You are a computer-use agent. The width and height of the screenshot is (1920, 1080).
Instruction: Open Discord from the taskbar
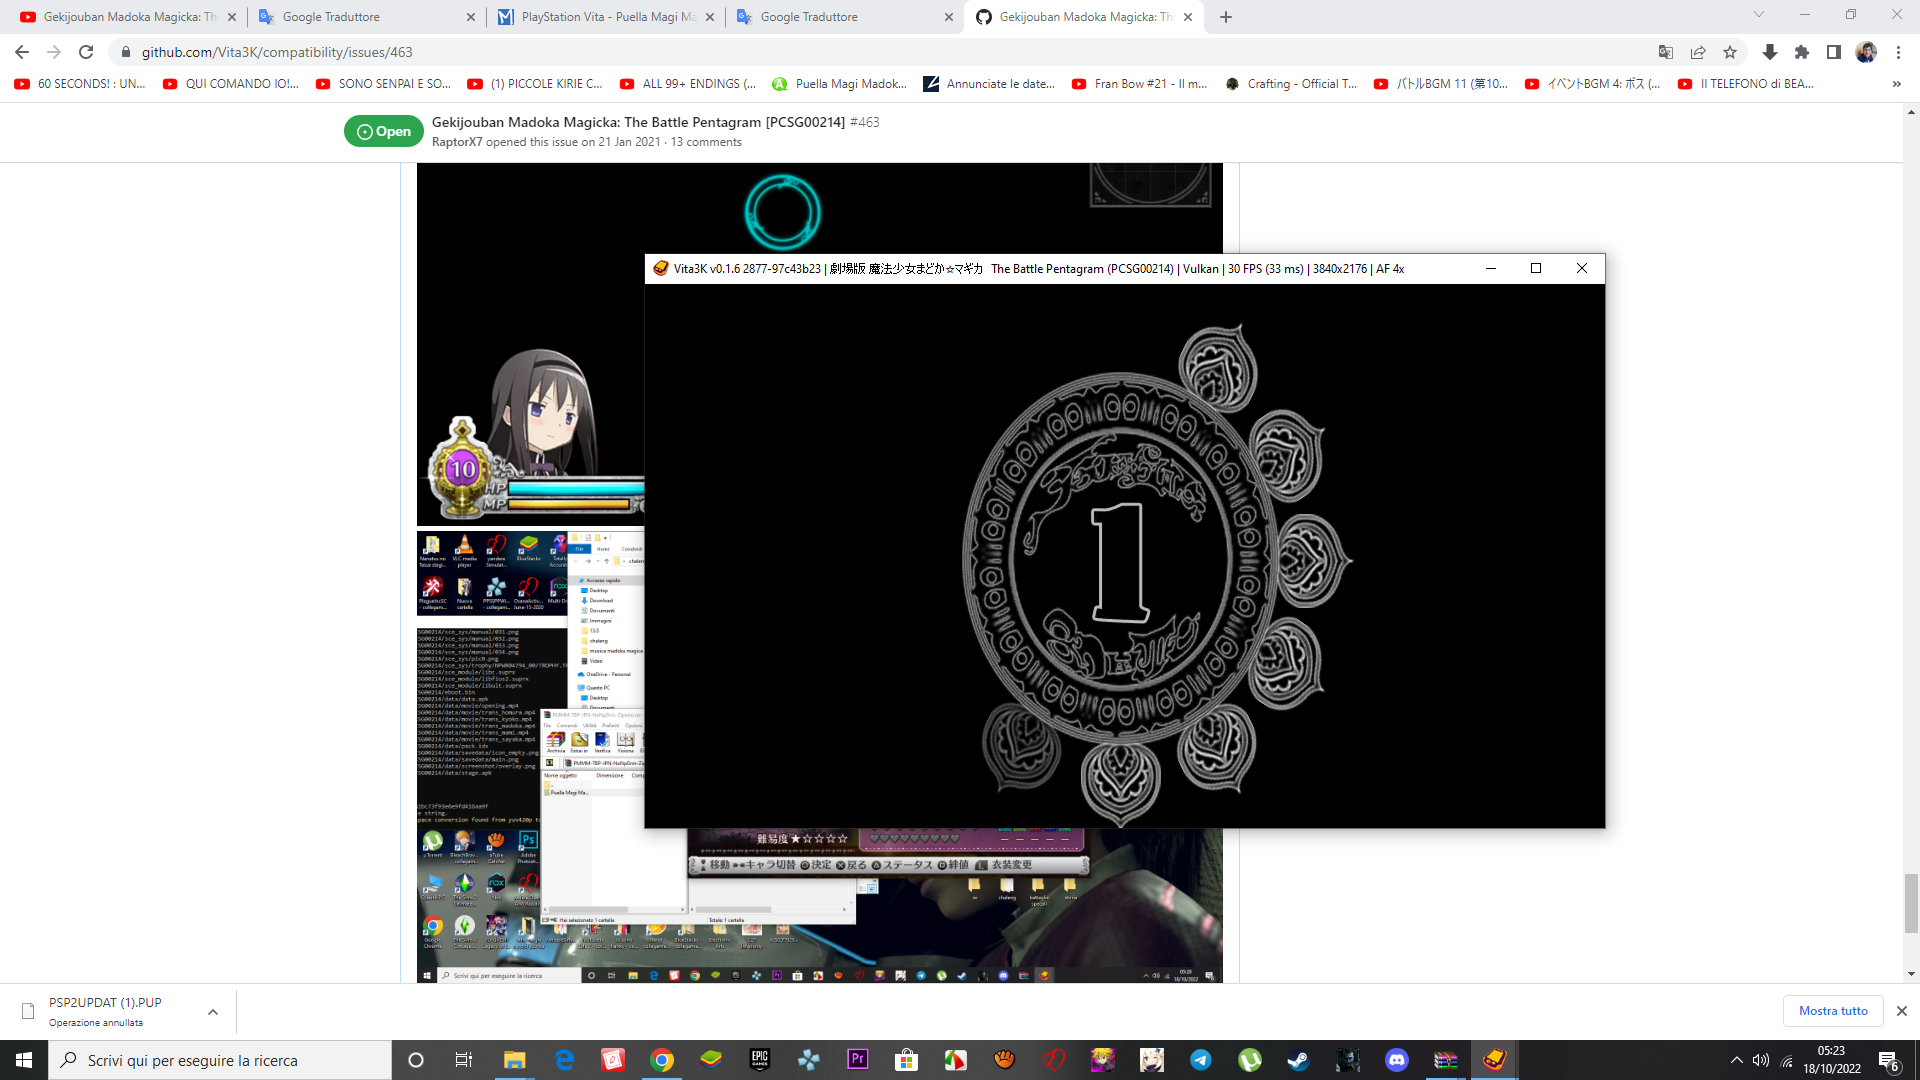pyautogui.click(x=1397, y=1060)
